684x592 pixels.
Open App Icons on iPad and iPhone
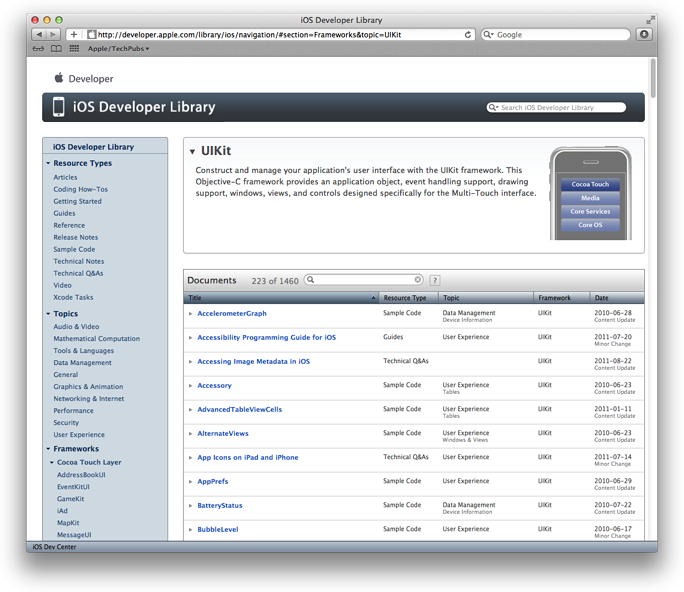(248, 457)
